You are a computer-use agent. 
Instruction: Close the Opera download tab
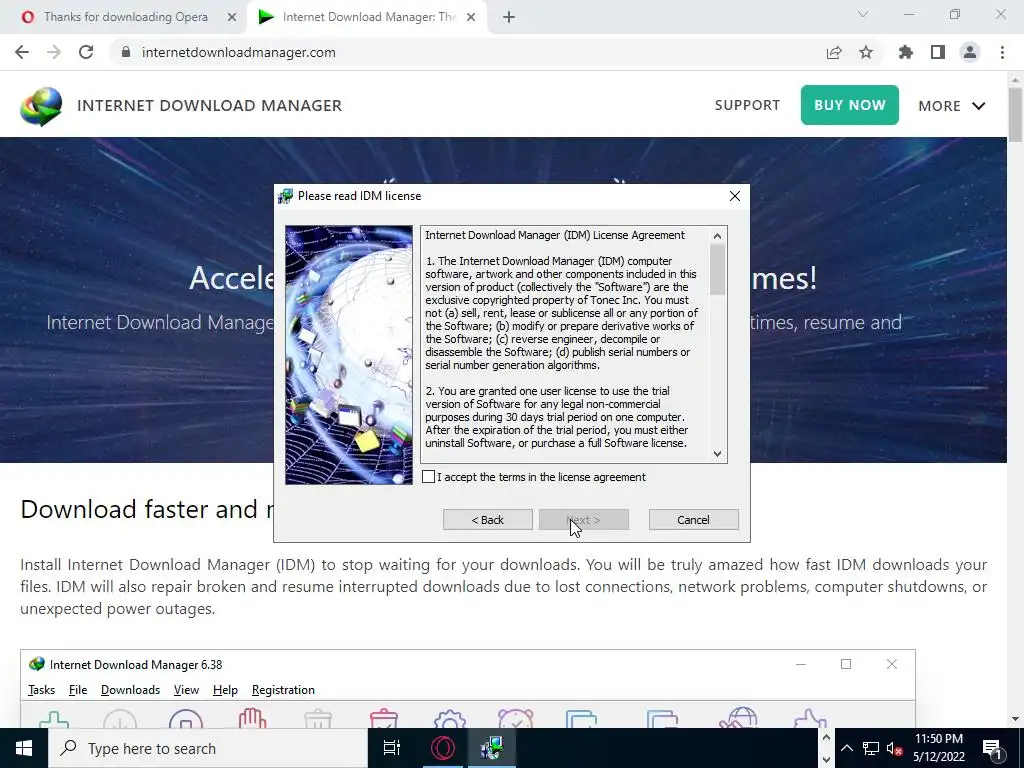(232, 18)
